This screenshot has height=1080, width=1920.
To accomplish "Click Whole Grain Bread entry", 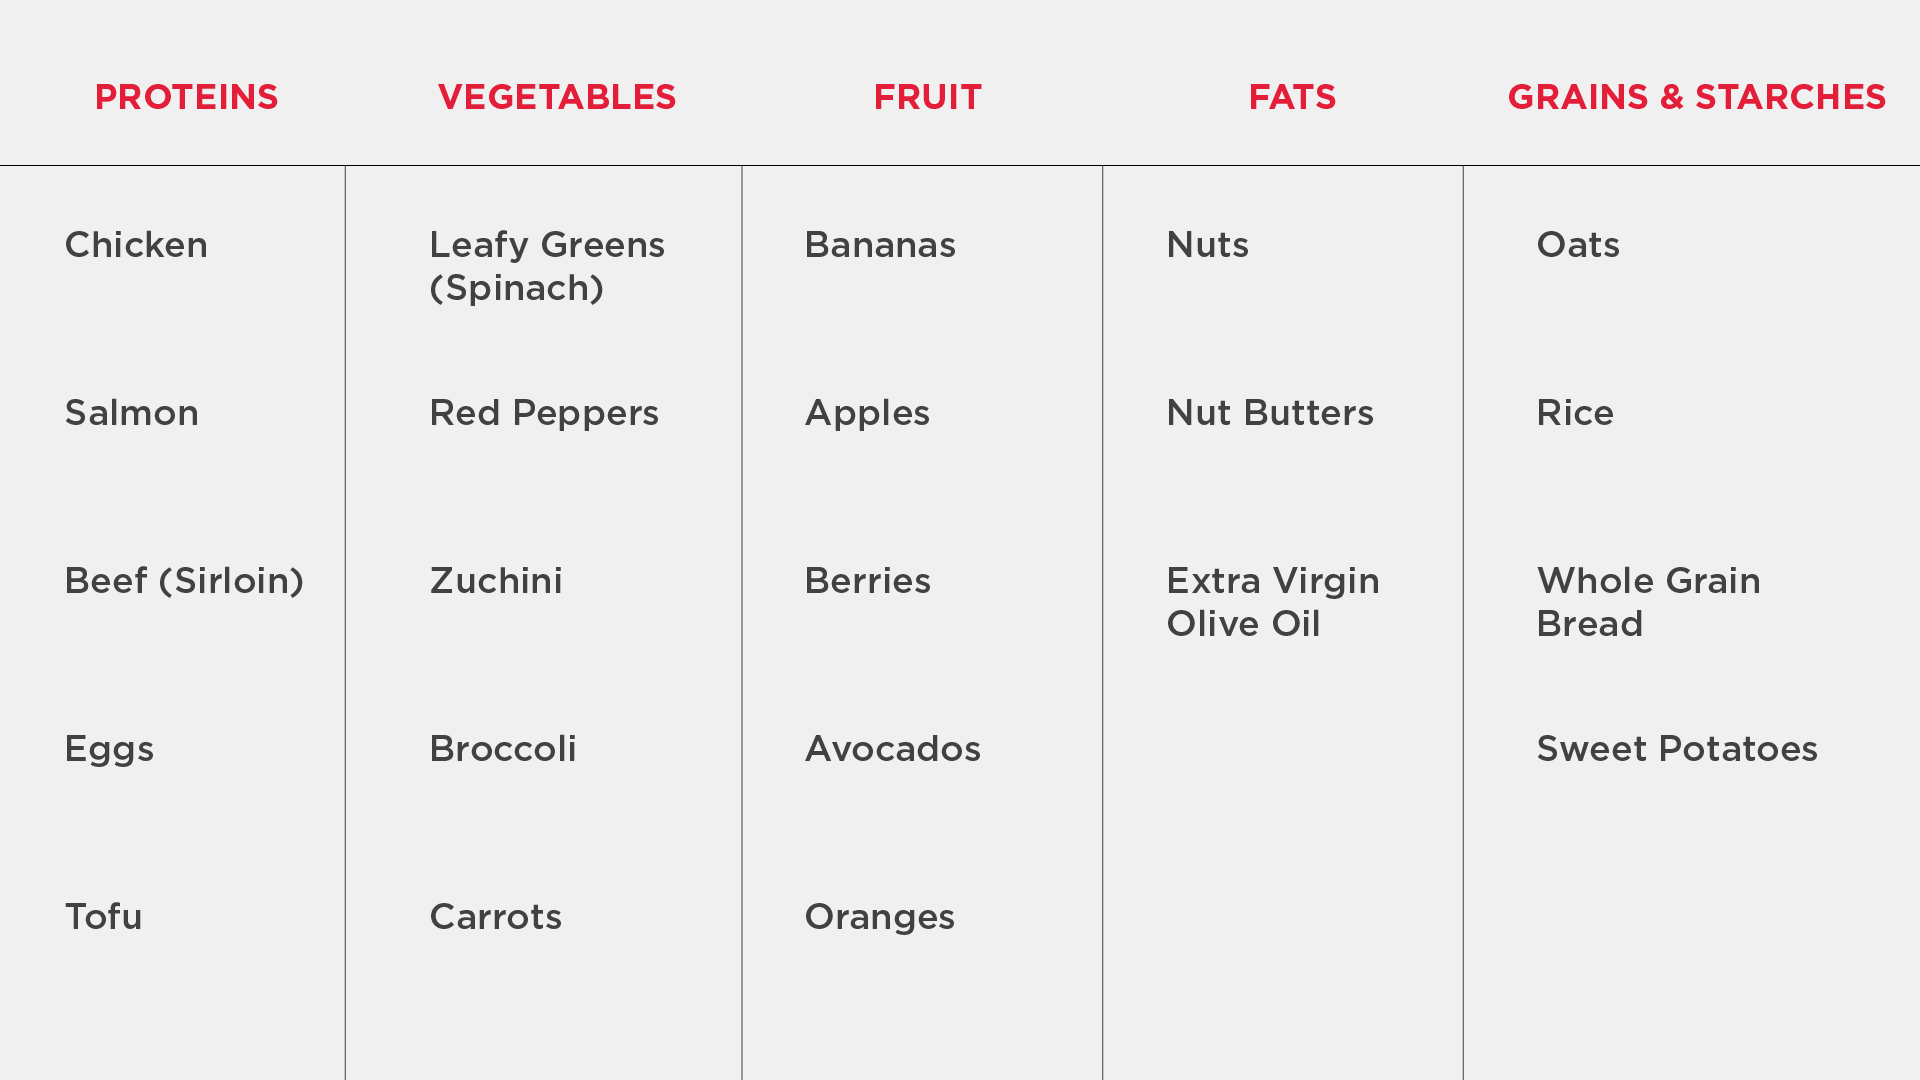I will (1648, 602).
